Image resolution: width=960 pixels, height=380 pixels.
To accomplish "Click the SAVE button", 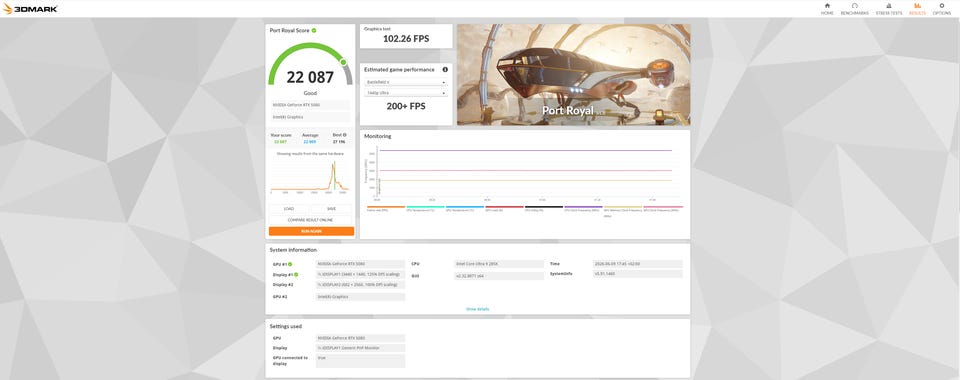I will coord(332,209).
